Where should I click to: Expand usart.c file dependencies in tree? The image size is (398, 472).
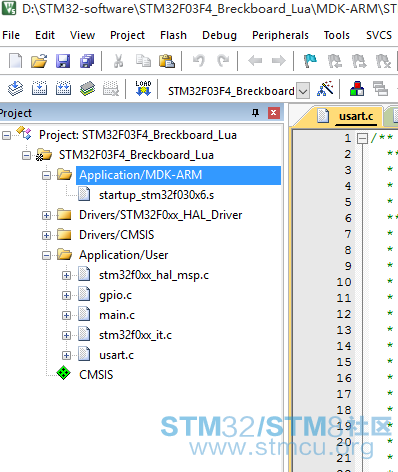tap(66, 355)
